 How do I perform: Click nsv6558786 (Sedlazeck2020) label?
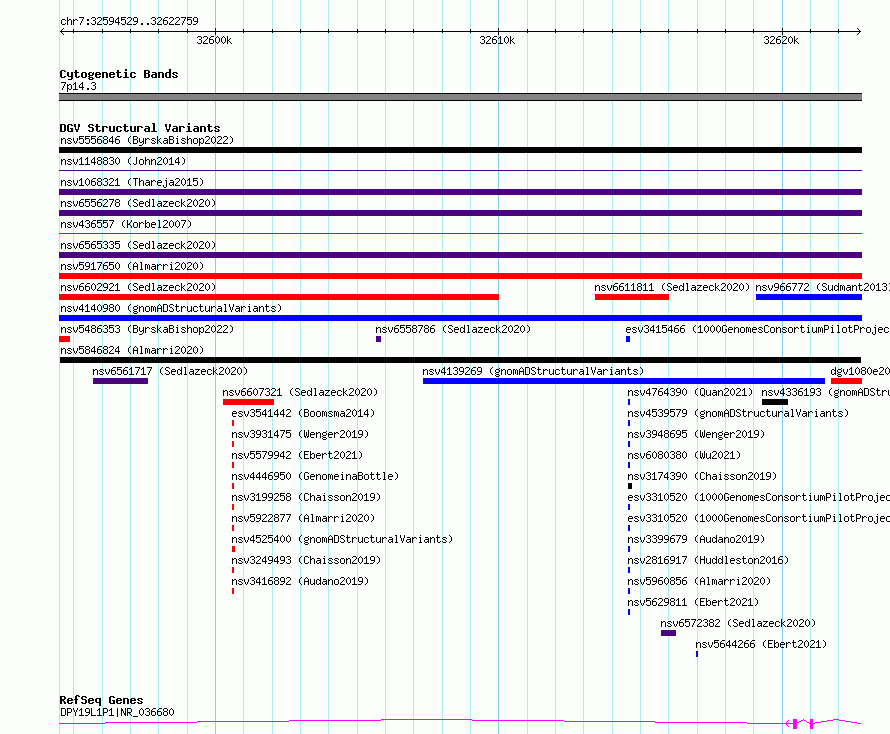point(453,329)
